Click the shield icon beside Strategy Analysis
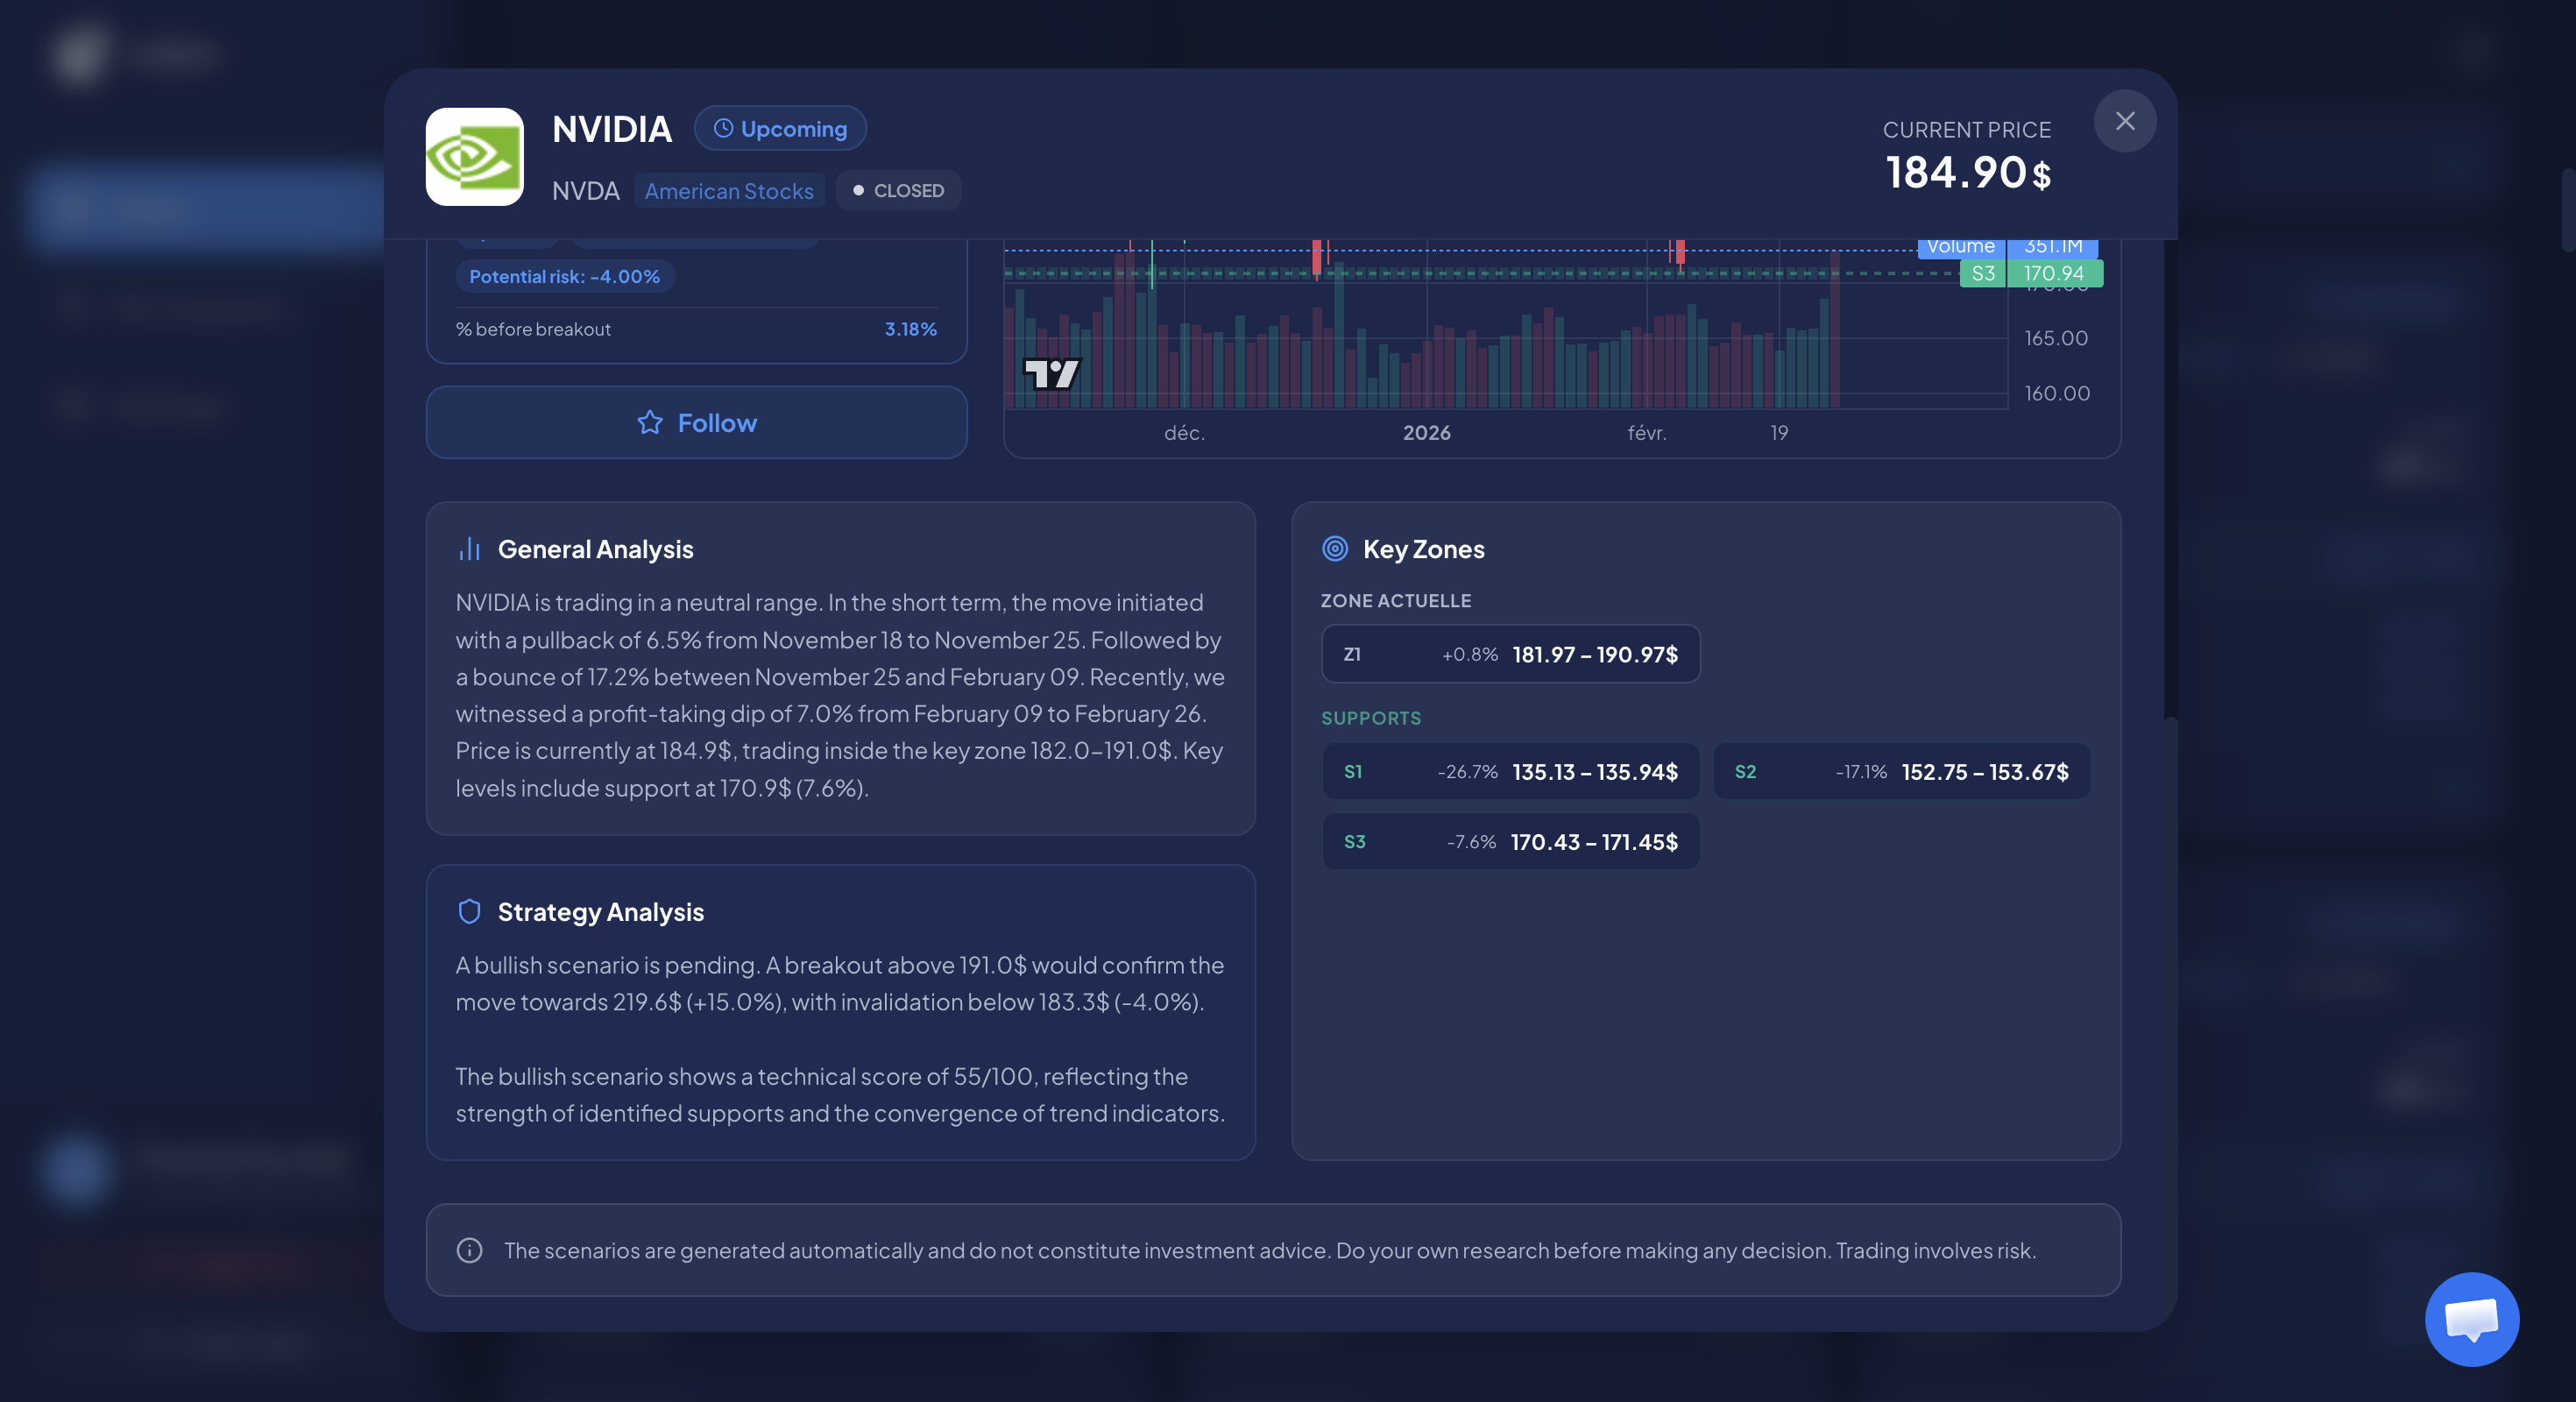This screenshot has height=1402, width=2576. point(469,911)
